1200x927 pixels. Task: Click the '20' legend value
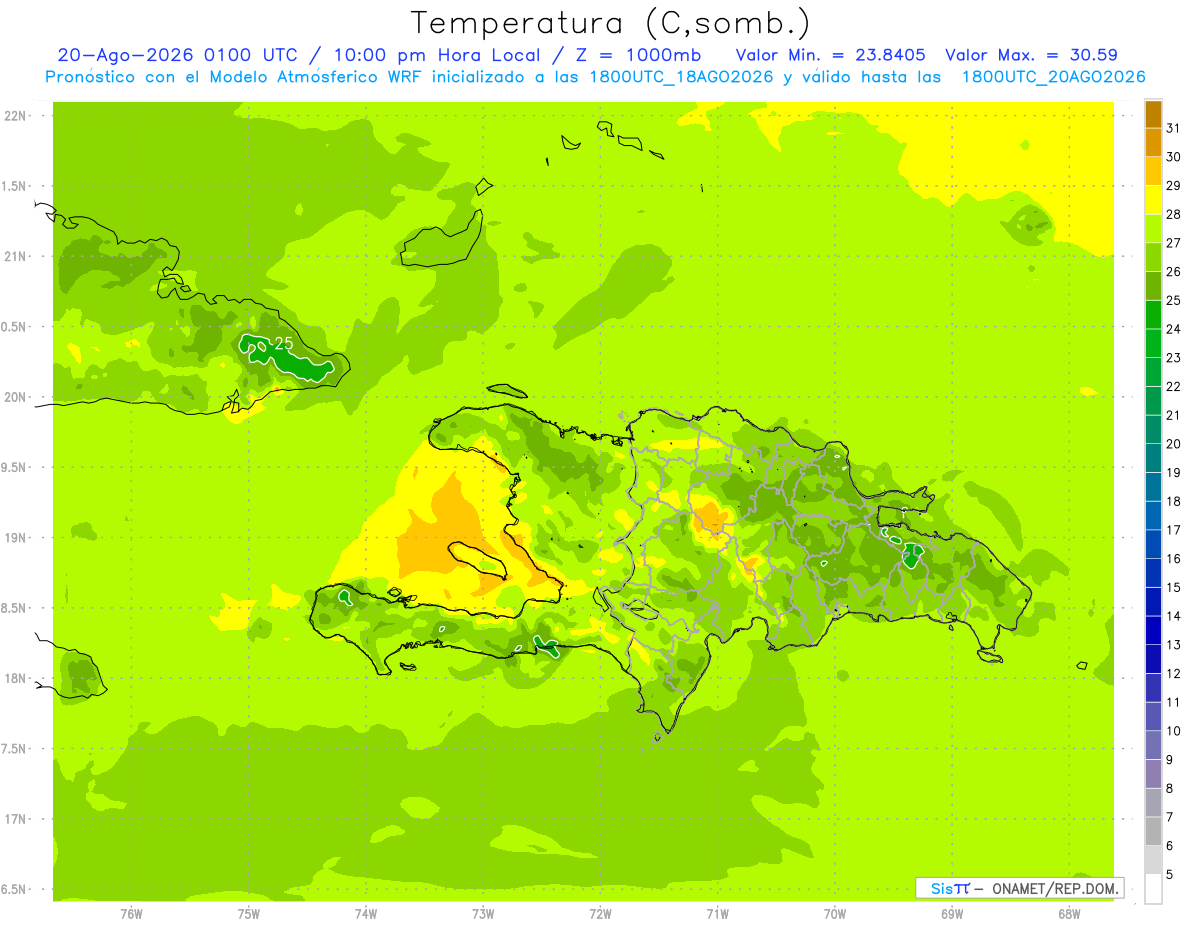pos(1174,444)
